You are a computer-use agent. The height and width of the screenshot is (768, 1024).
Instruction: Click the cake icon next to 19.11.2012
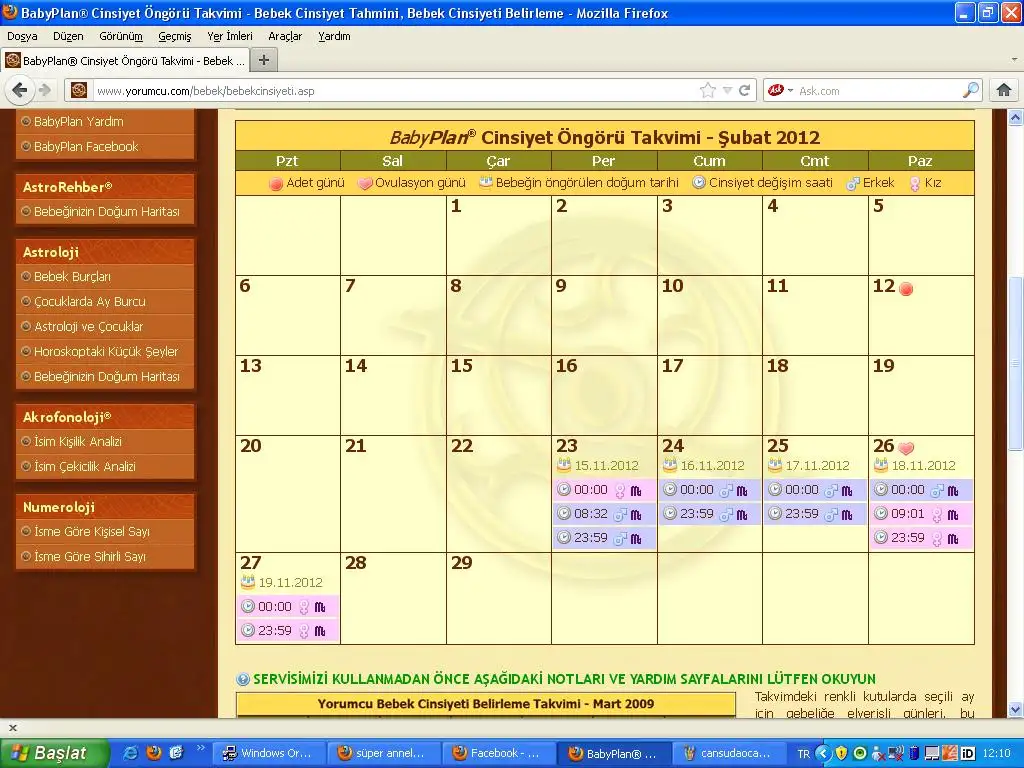click(248, 582)
